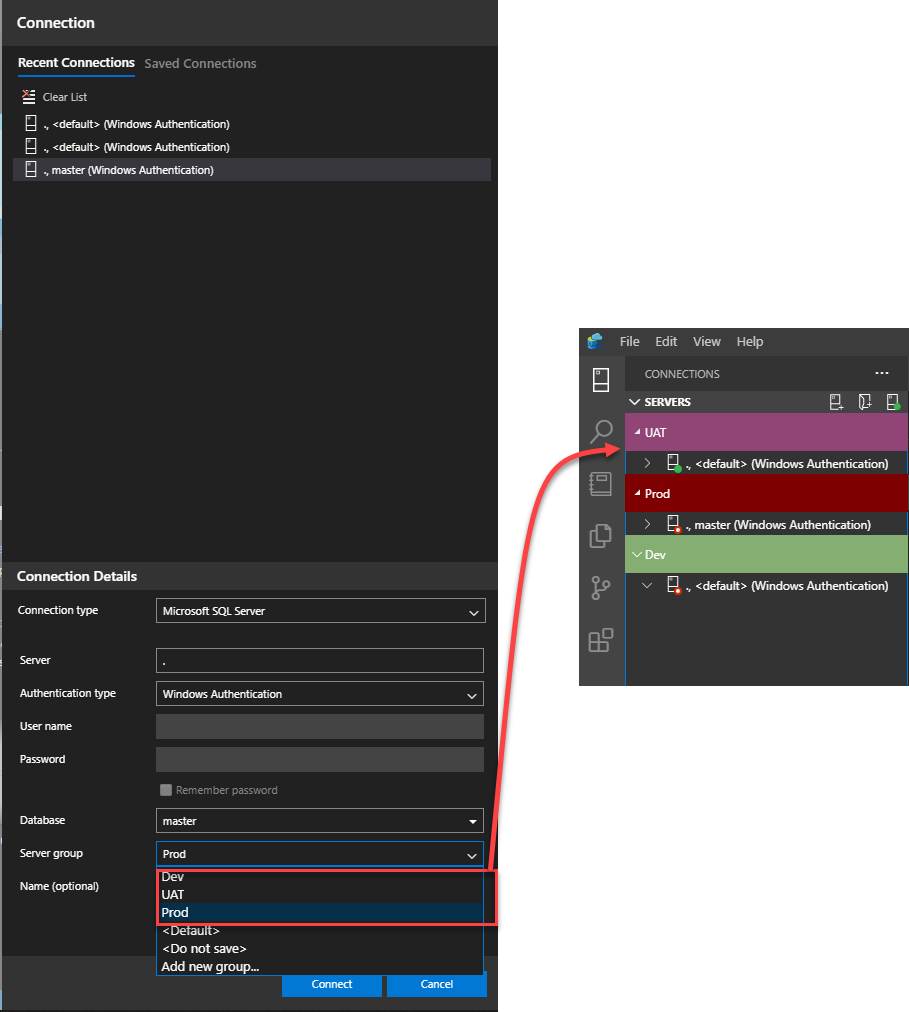Click server icon of the master recent connection
Image resolution: width=909 pixels, height=1012 pixels.
click(30, 170)
